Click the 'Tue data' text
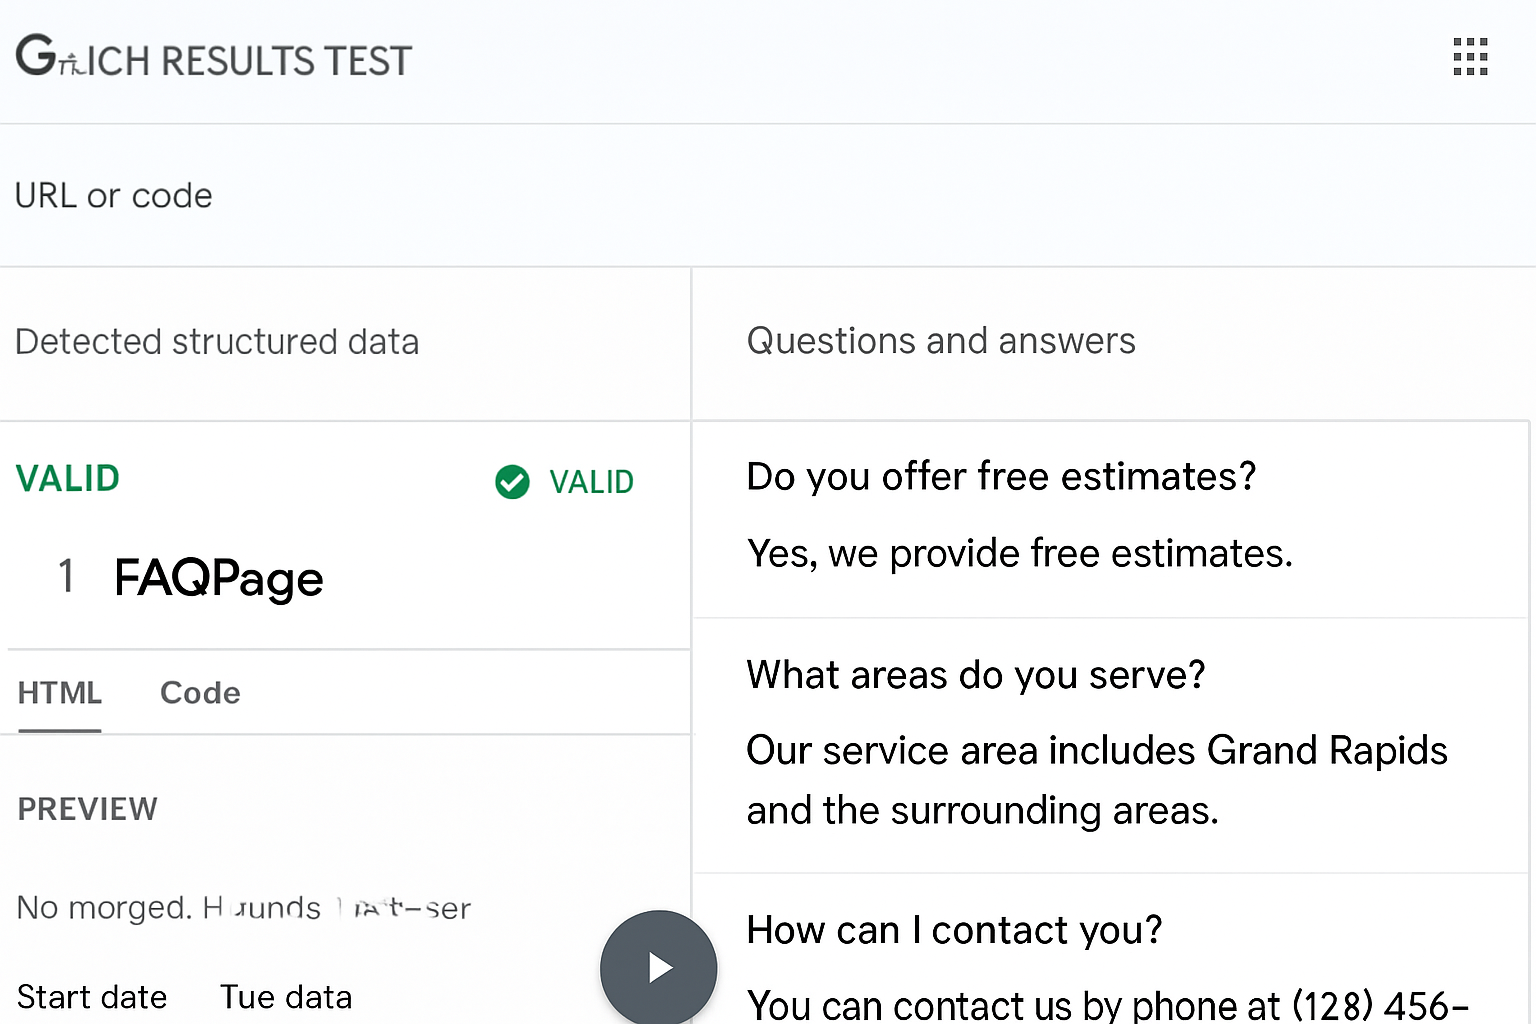Image resolution: width=1536 pixels, height=1024 pixels. pyautogui.click(x=286, y=997)
